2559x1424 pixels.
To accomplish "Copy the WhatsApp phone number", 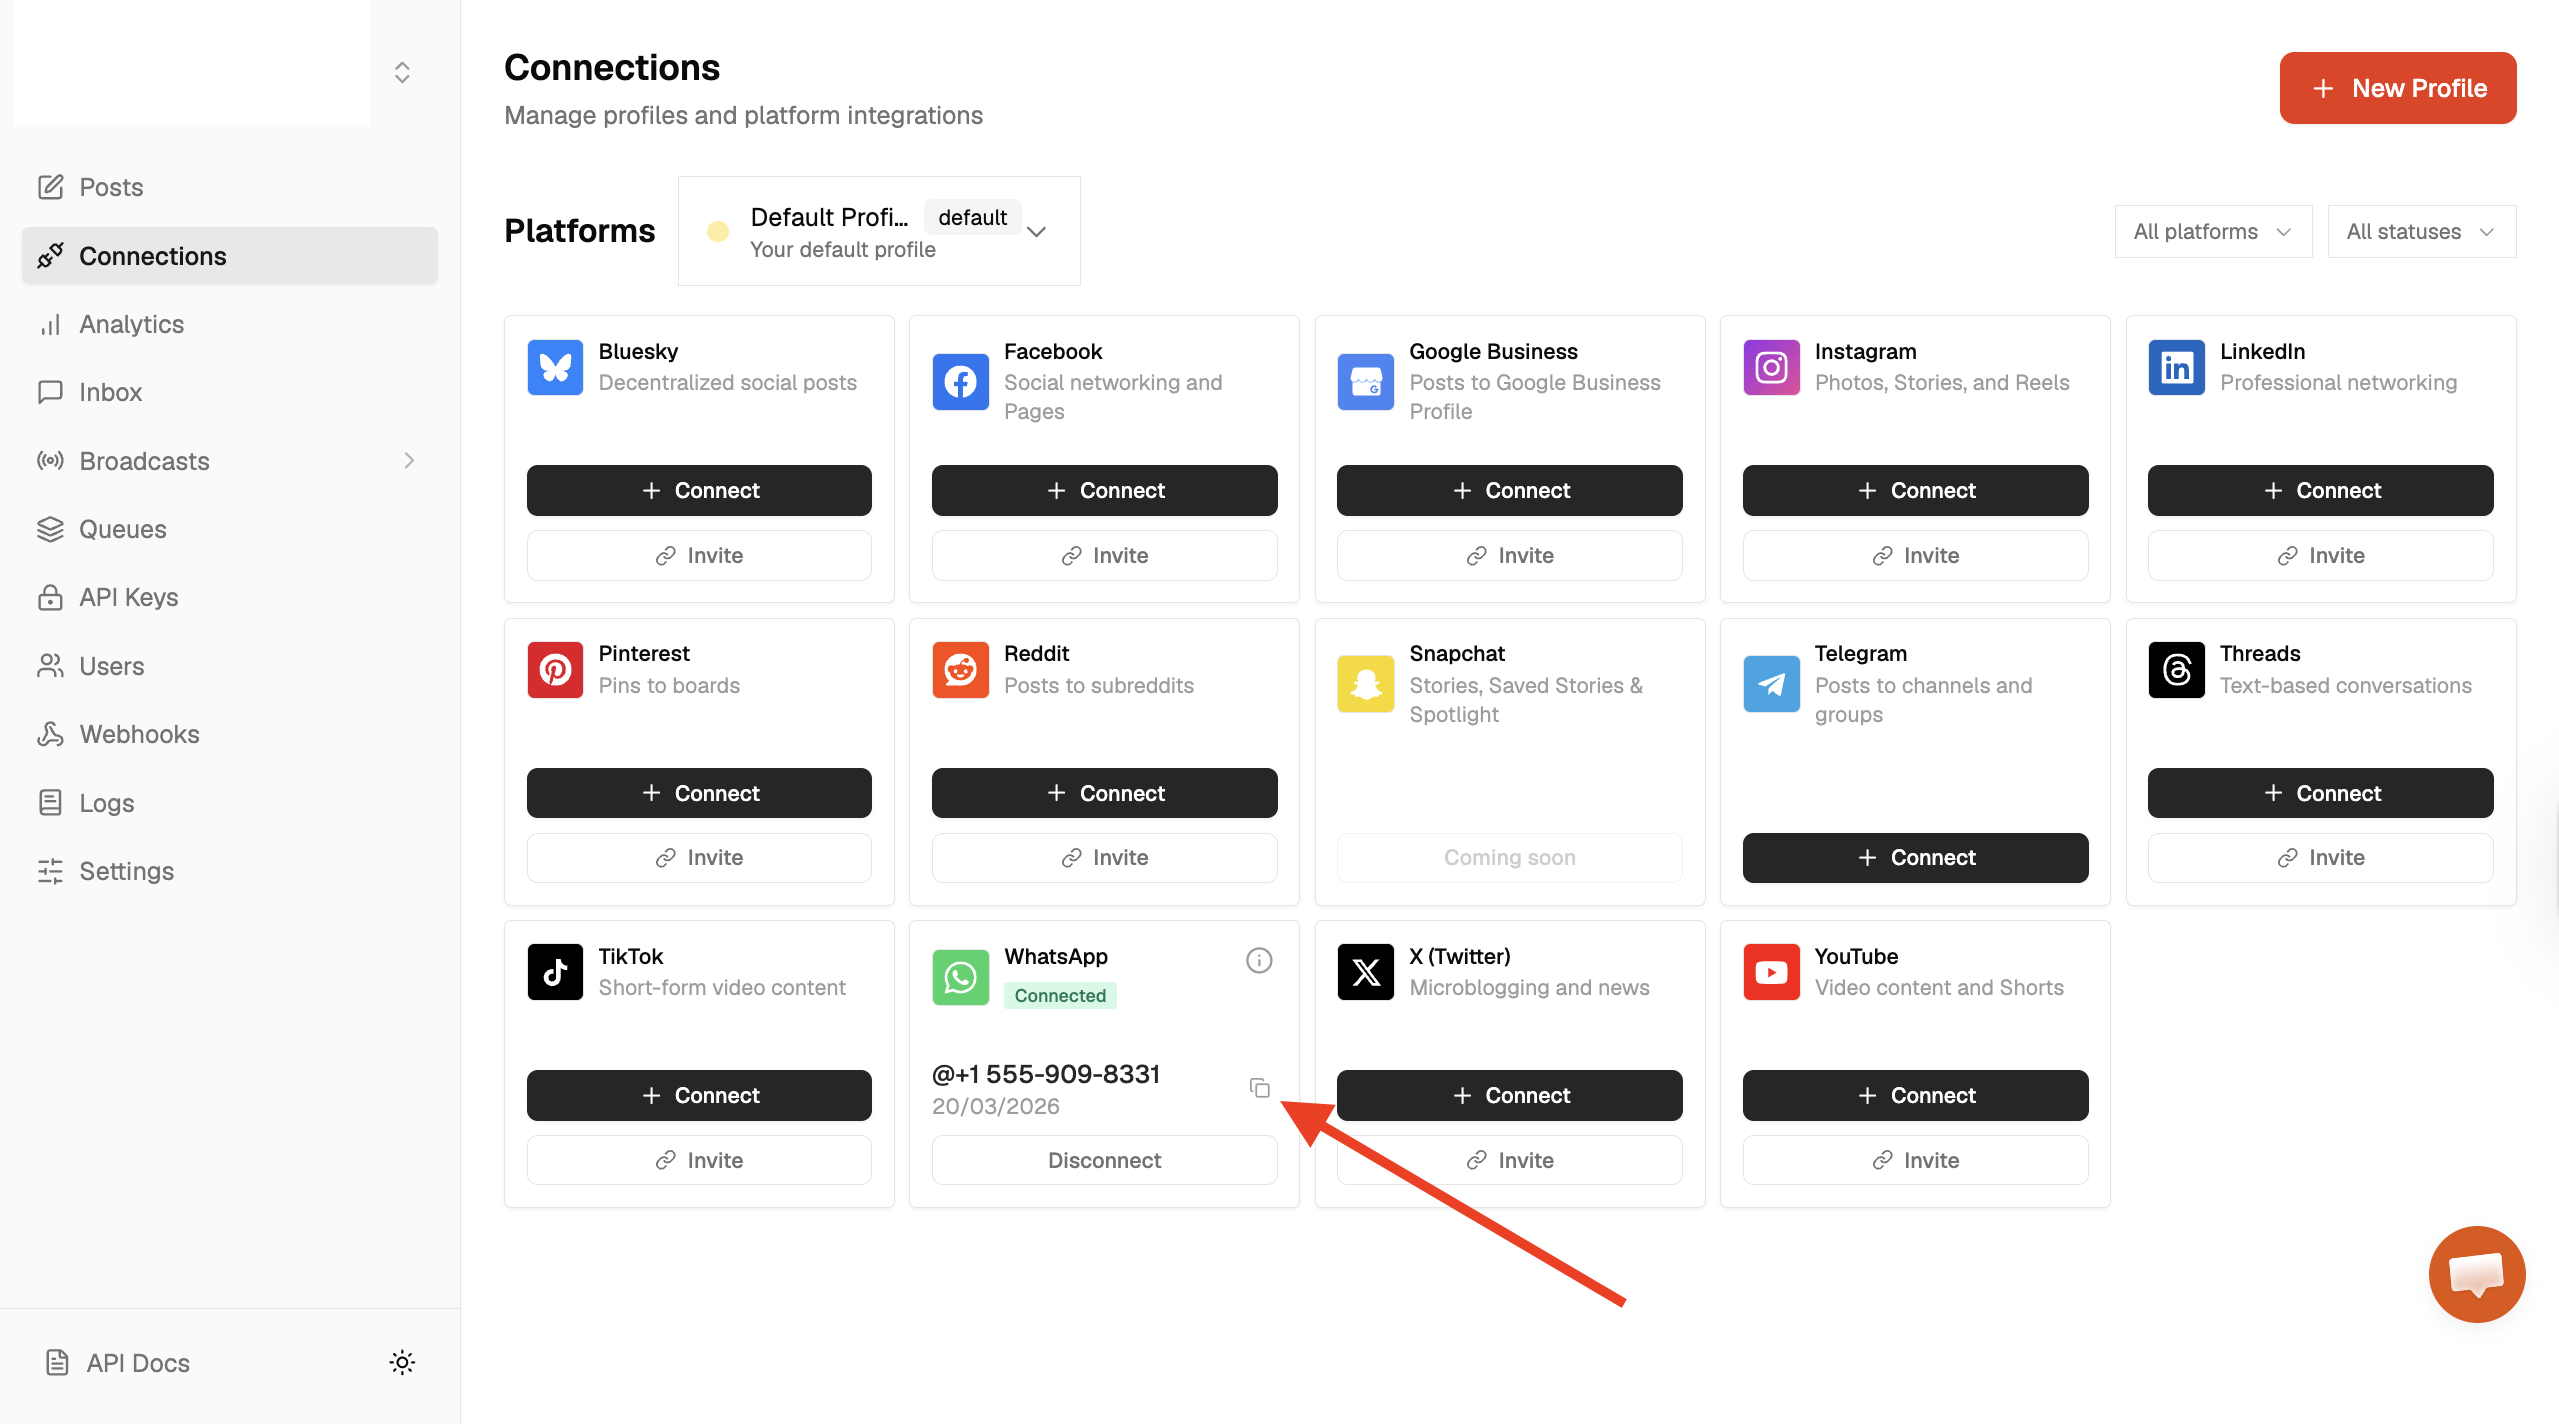I will click(1259, 1088).
